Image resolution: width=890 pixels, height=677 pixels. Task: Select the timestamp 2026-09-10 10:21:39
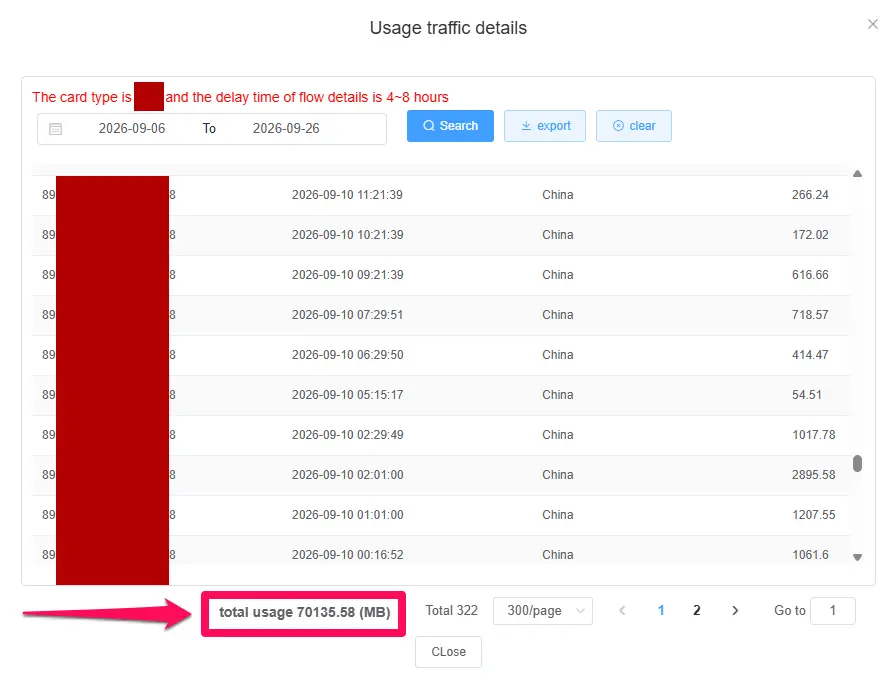[x=347, y=235]
